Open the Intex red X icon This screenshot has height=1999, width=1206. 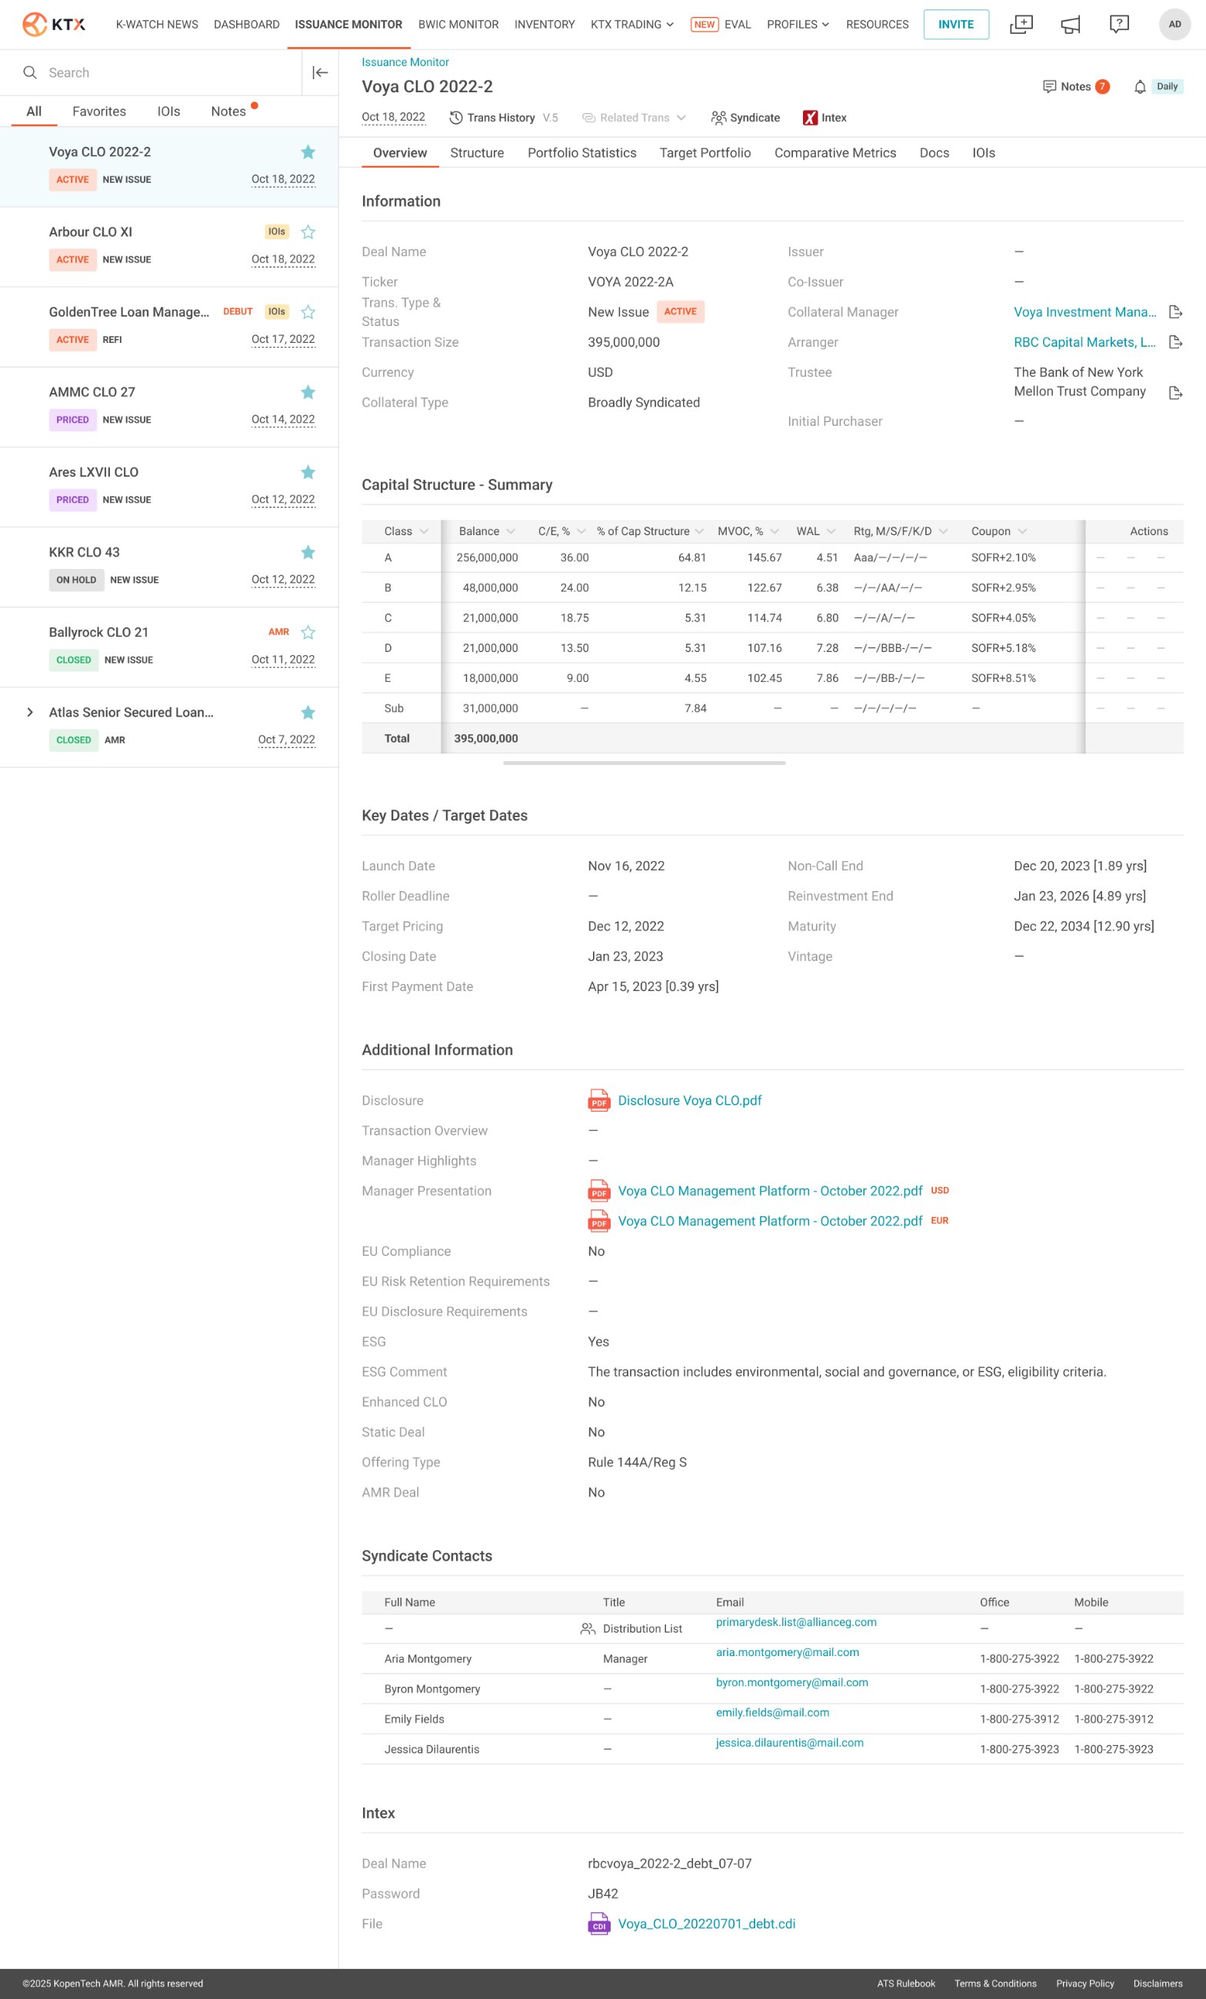810,118
